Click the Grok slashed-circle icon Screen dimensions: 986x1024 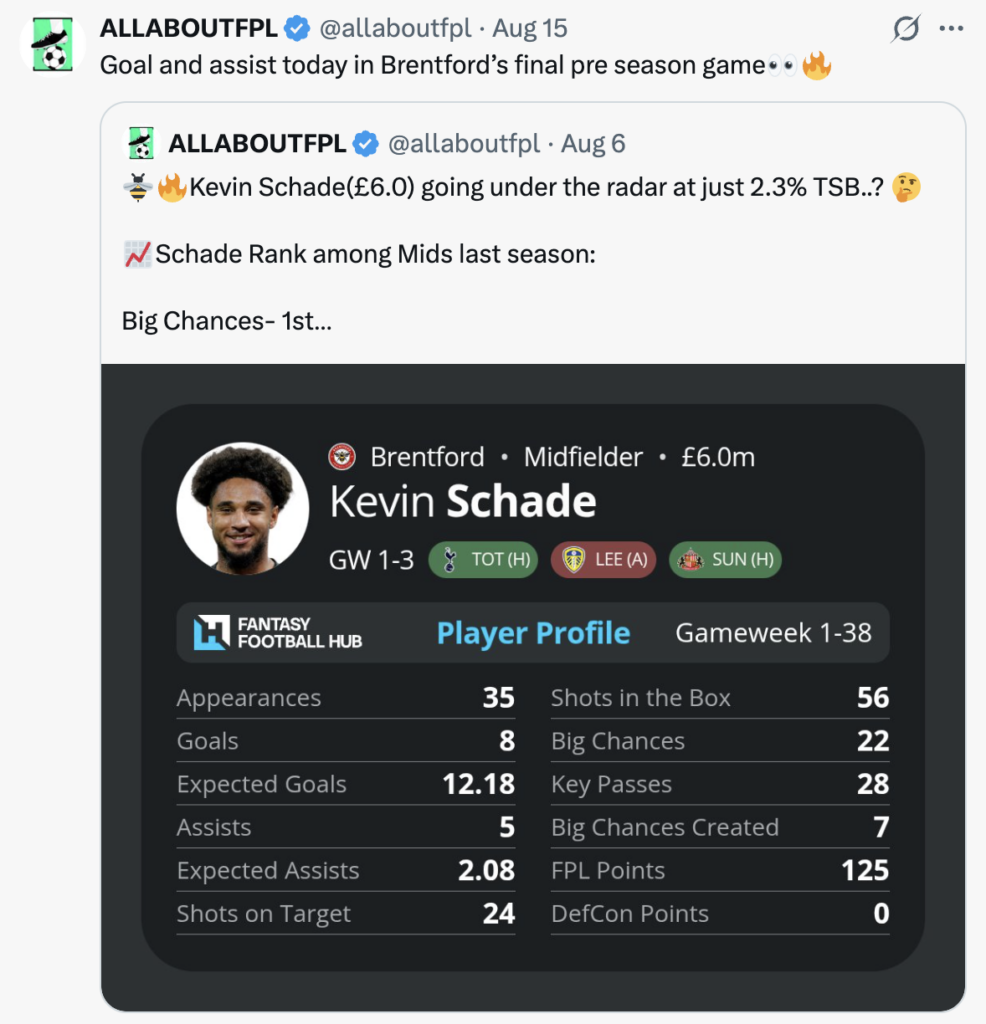click(x=905, y=29)
